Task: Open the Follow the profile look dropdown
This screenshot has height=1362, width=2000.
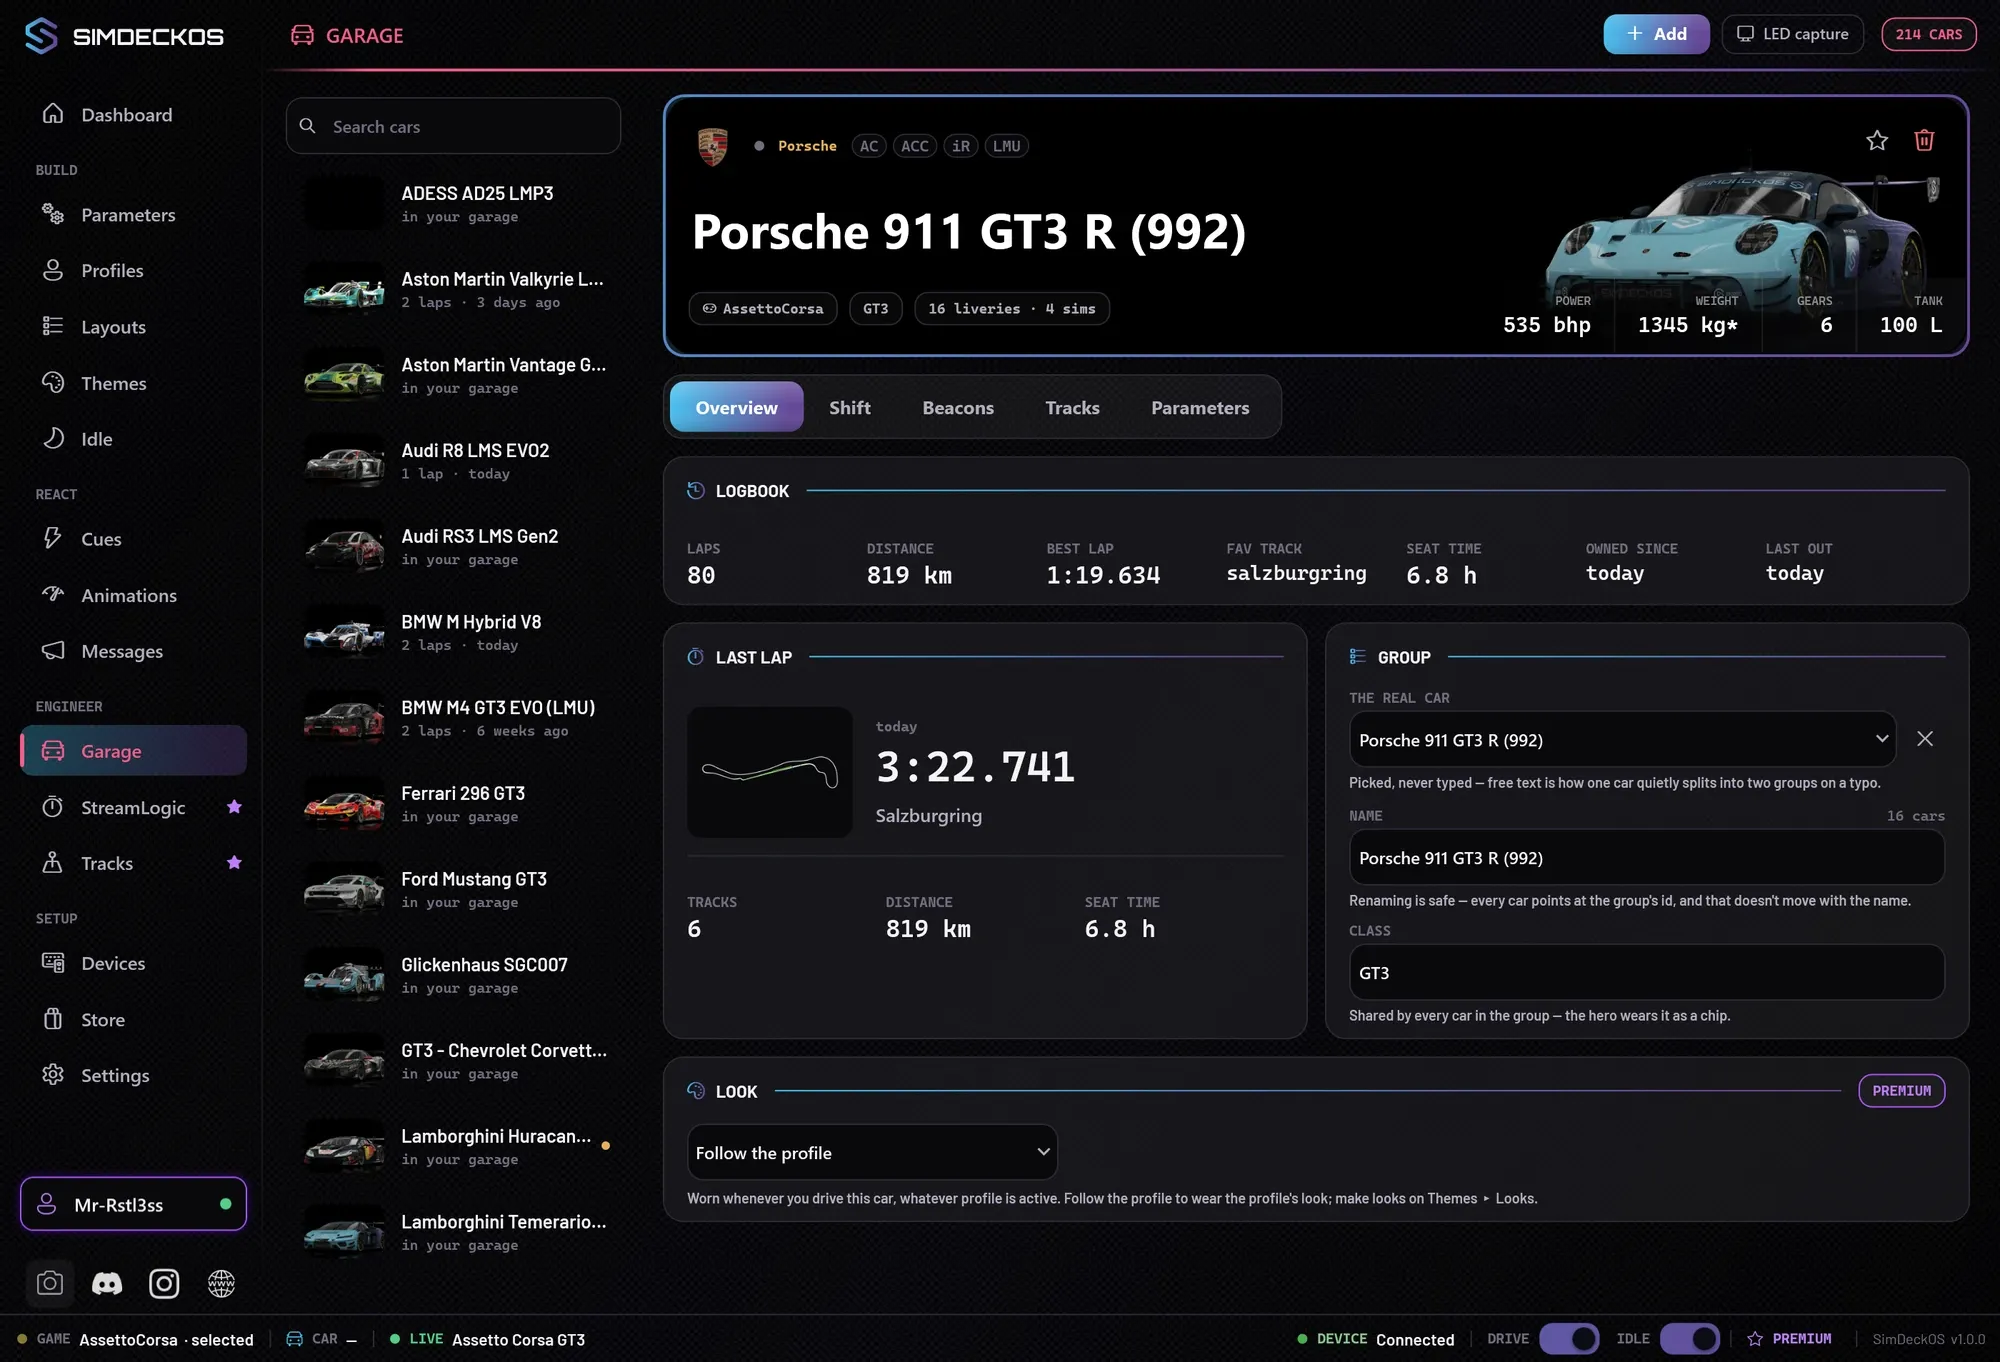Action: click(x=872, y=1152)
